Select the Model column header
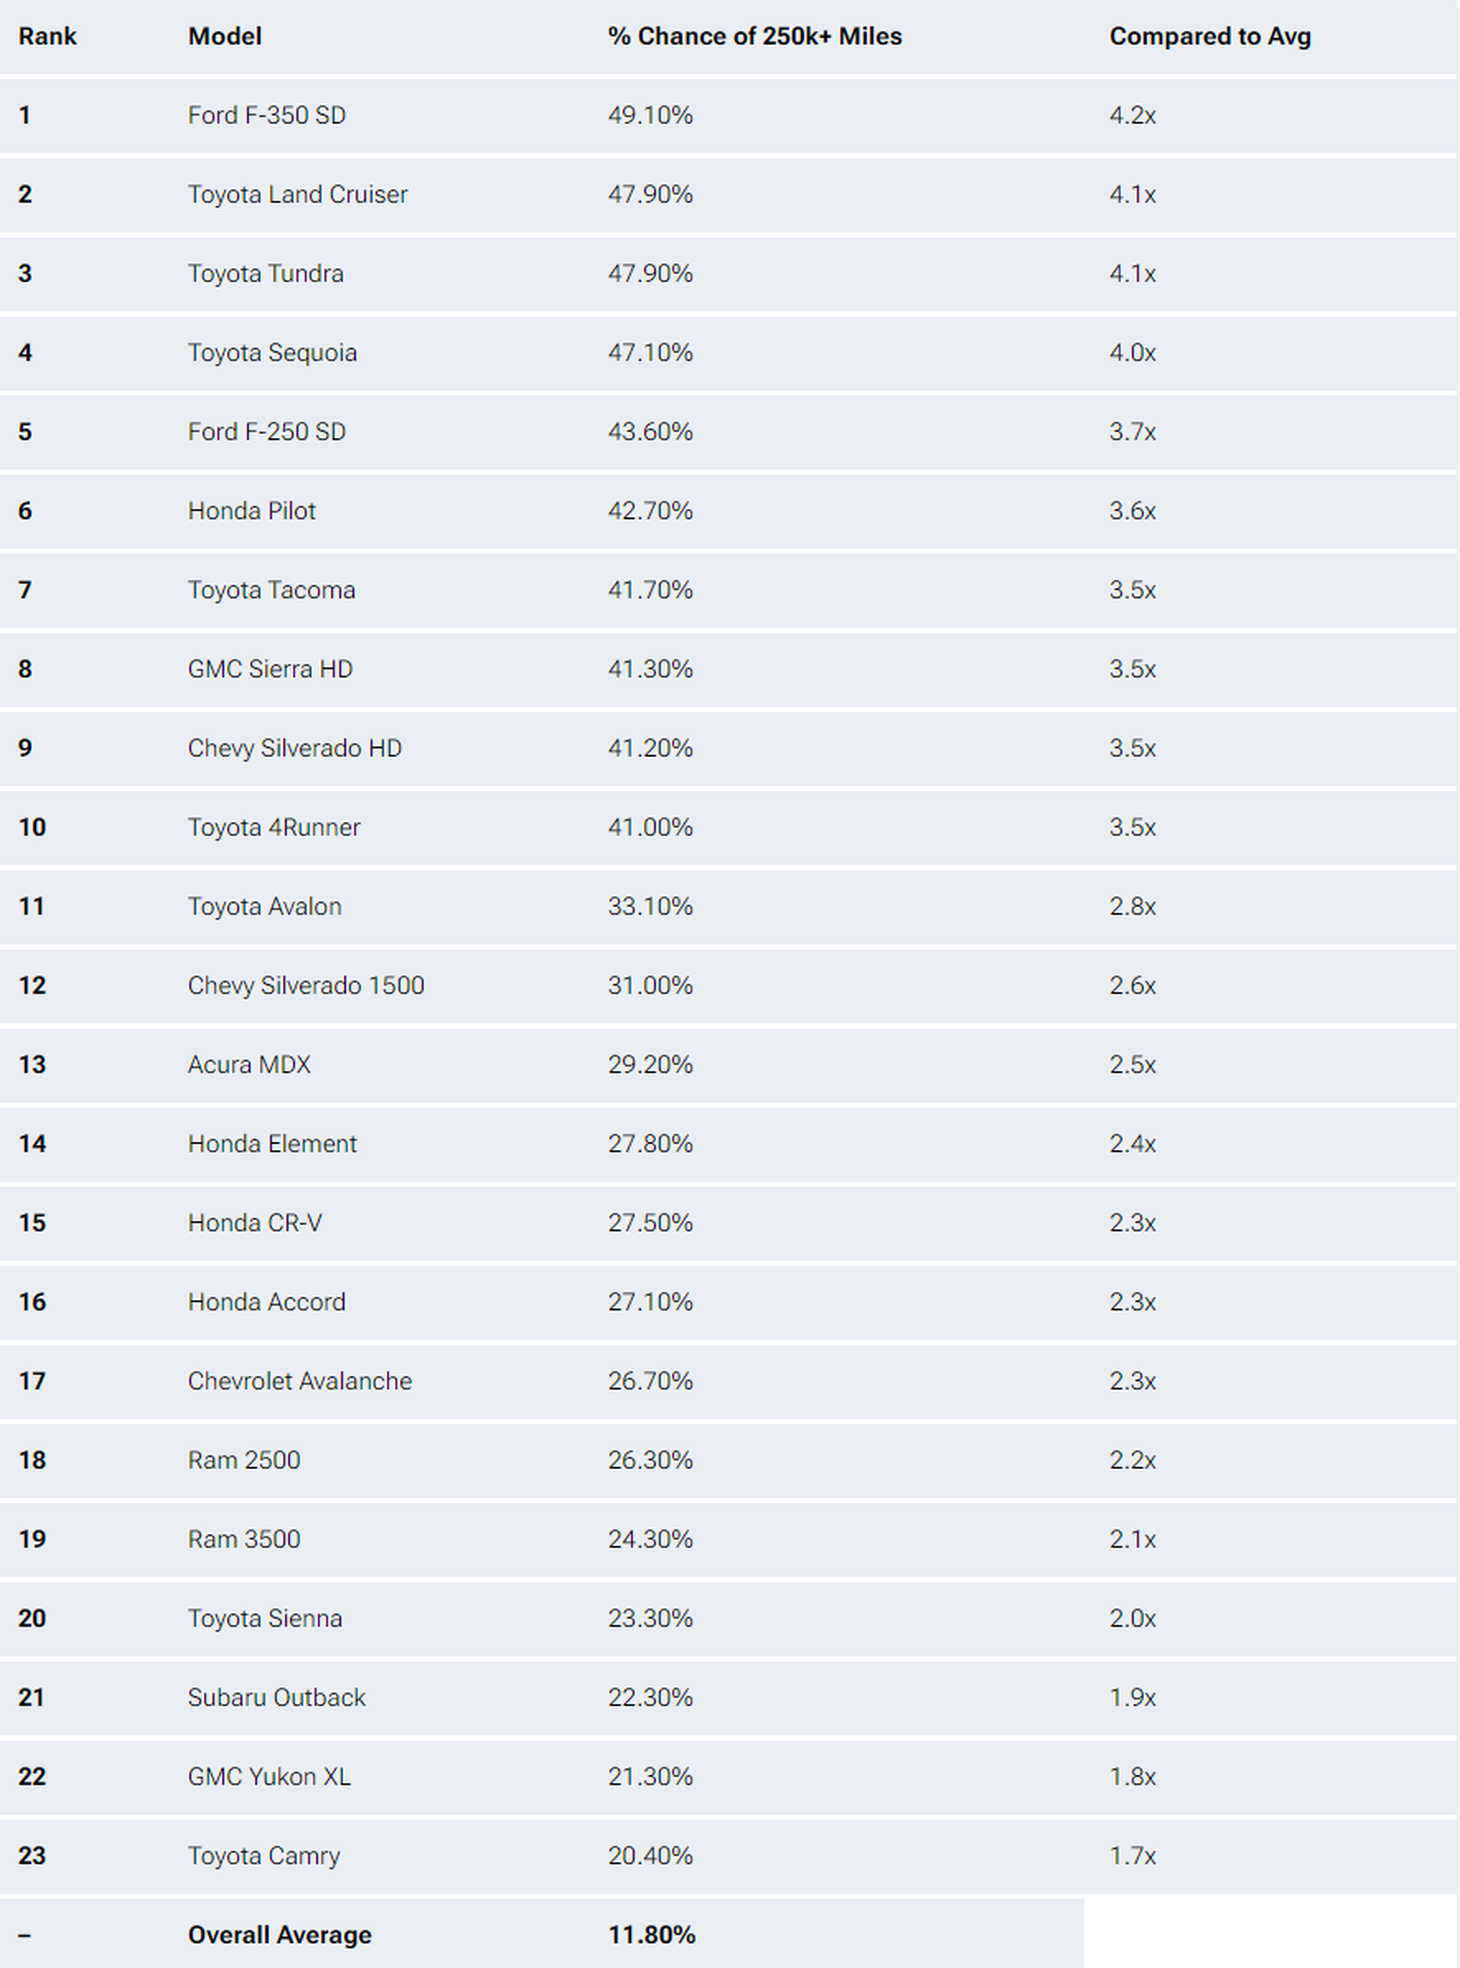This screenshot has width=1460, height=1968. point(225,36)
